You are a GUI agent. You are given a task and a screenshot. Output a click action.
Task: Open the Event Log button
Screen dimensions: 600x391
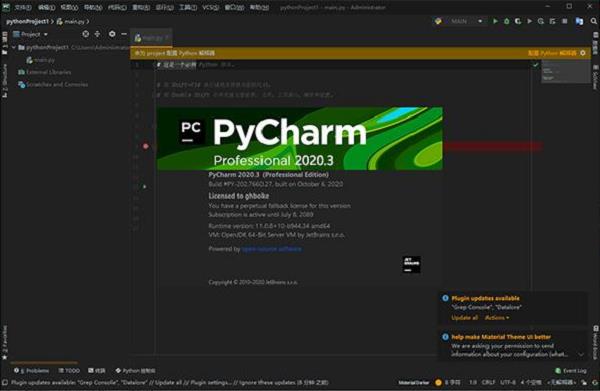click(x=571, y=370)
